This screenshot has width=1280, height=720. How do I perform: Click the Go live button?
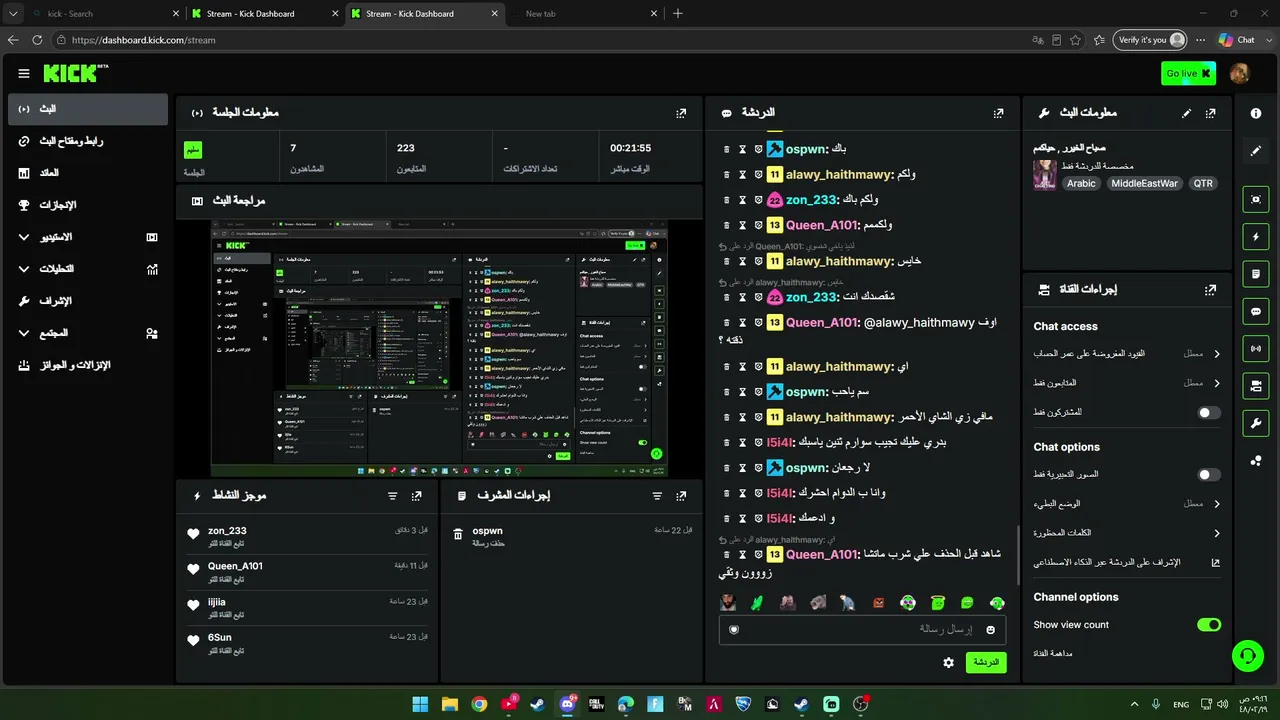[1188, 73]
